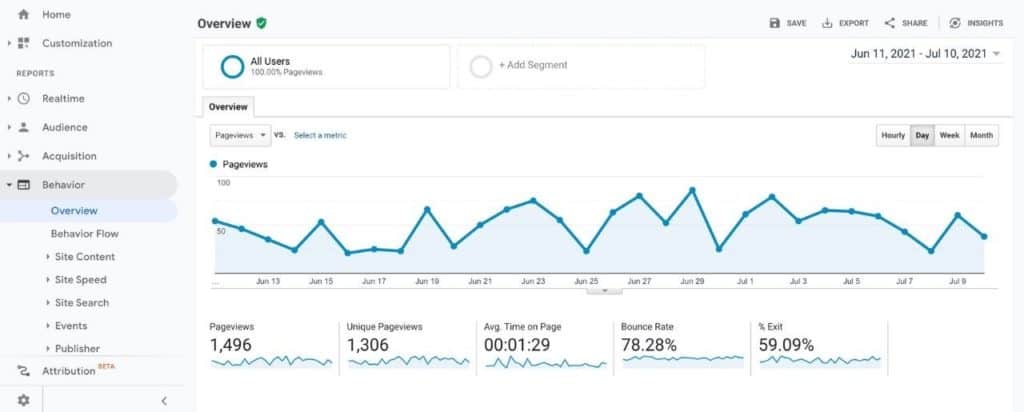The image size is (1024, 412).
Task: Expand Site Search submenu
Action: tap(48, 302)
